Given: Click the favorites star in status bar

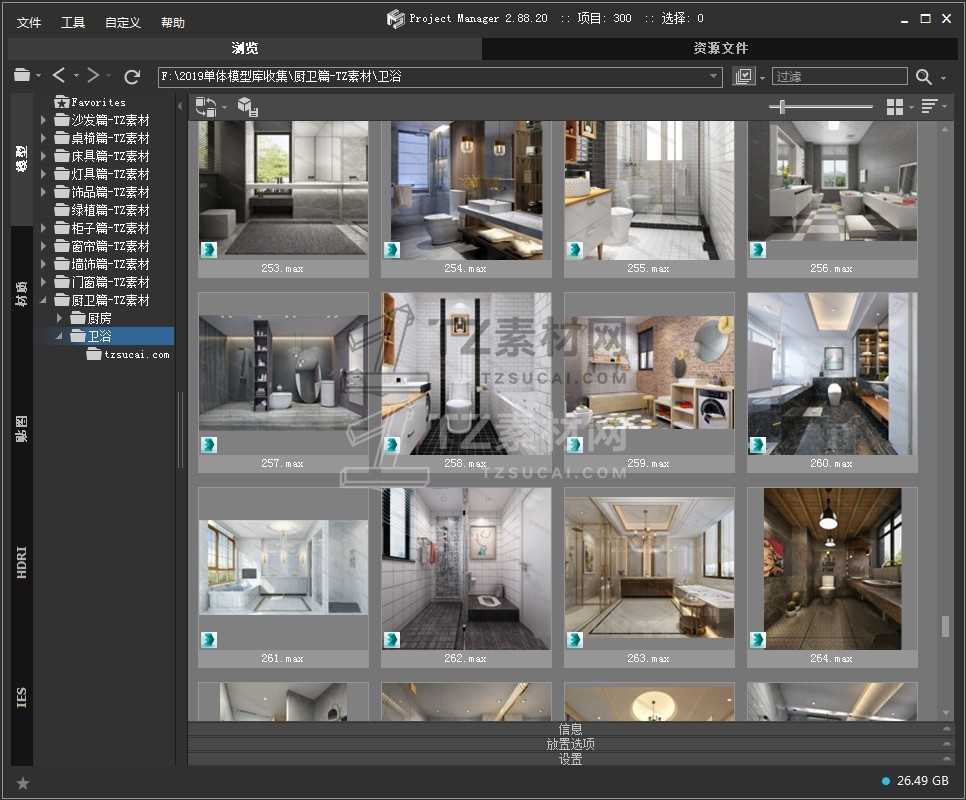Looking at the screenshot, I should tap(23, 783).
